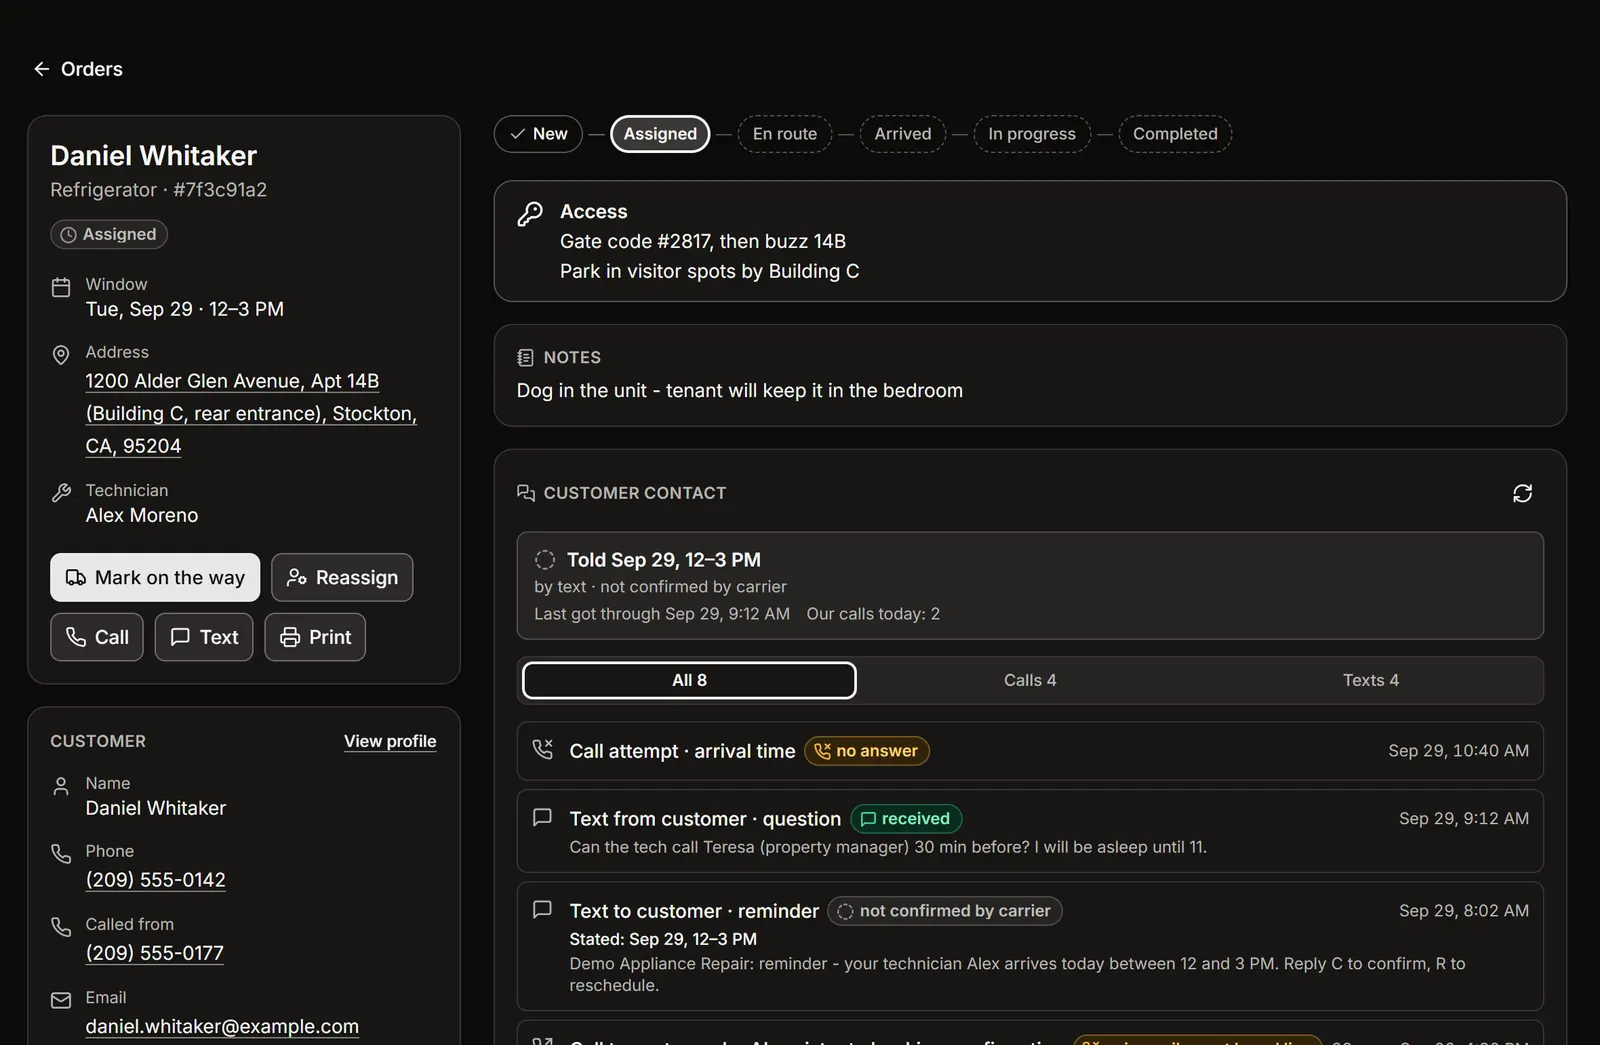This screenshot has height=1045, width=1600.
Task: Set order status to In progress
Action: coord(1032,134)
